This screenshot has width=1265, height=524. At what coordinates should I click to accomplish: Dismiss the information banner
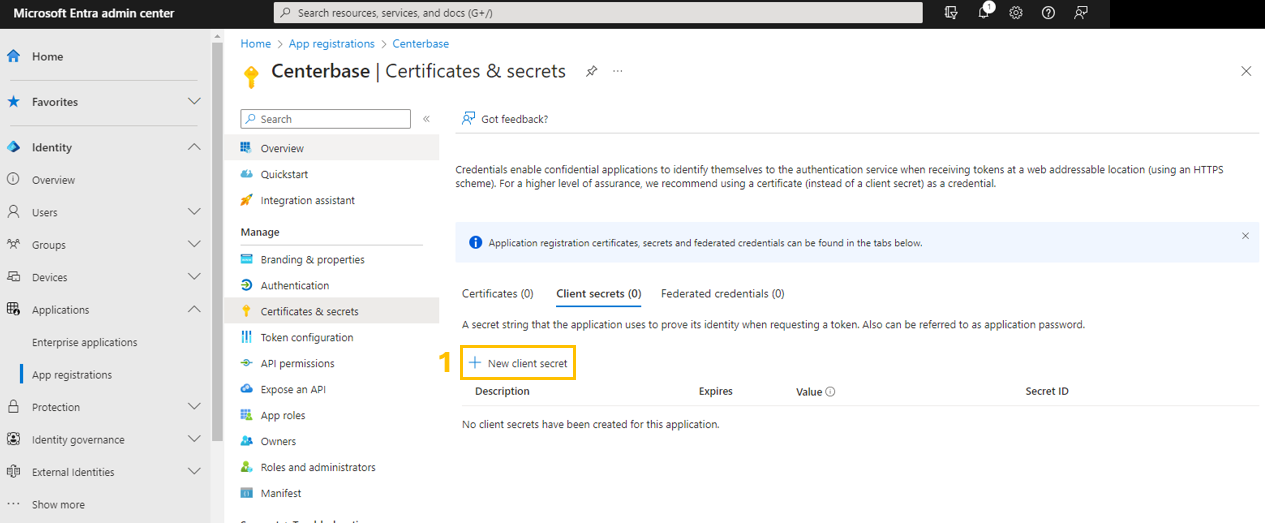pos(1245,236)
